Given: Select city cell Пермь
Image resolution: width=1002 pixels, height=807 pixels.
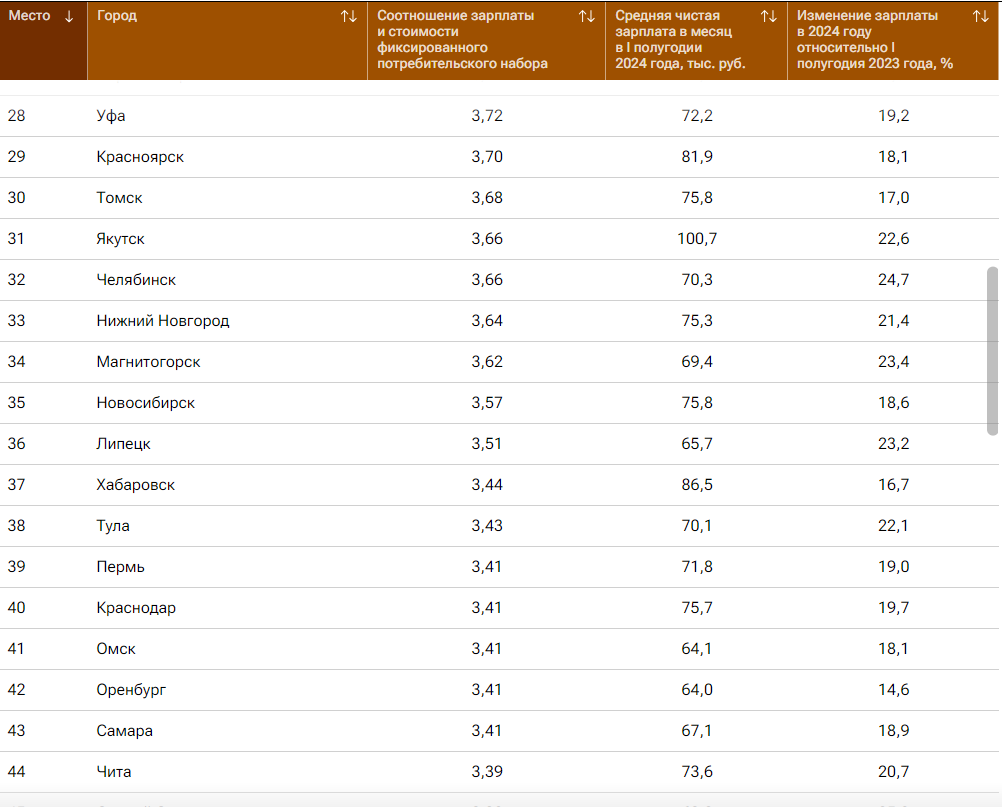Looking at the screenshot, I should (120, 566).
